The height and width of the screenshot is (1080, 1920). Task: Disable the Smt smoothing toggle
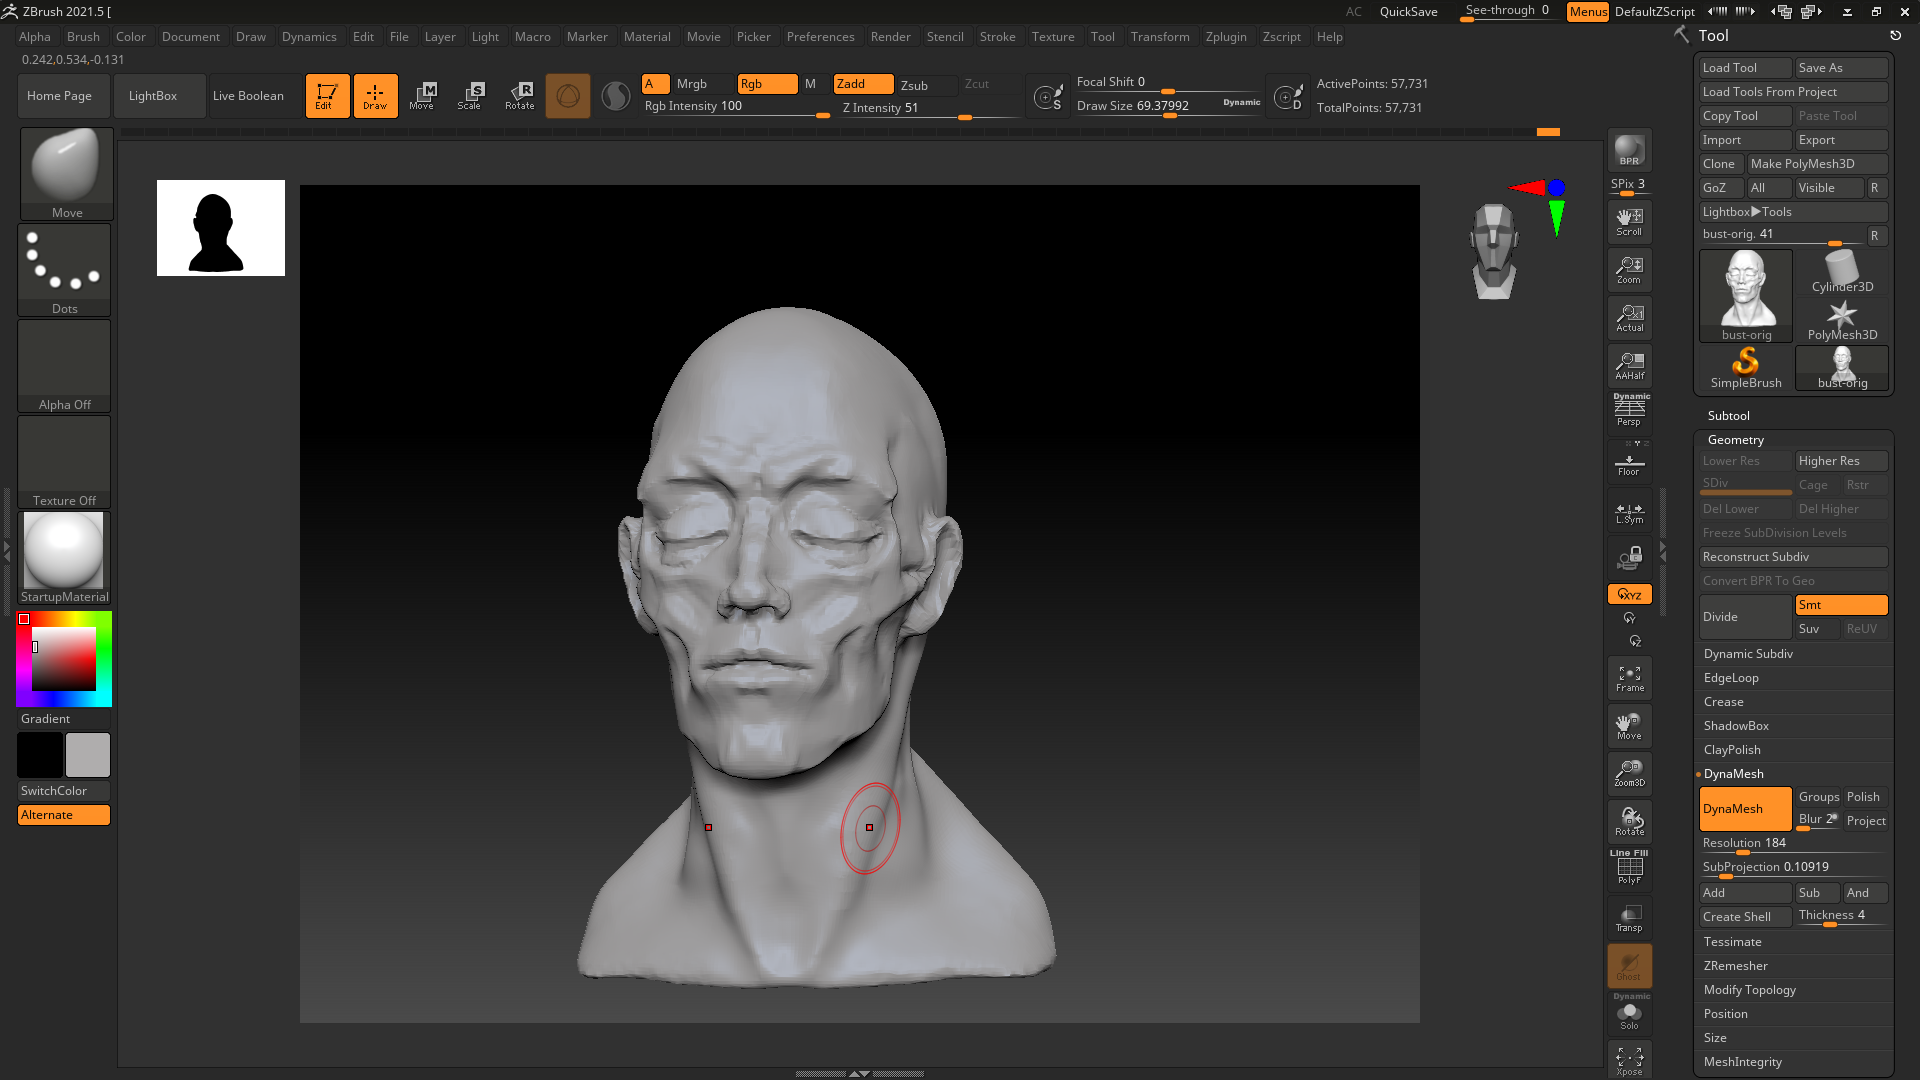click(x=1840, y=605)
